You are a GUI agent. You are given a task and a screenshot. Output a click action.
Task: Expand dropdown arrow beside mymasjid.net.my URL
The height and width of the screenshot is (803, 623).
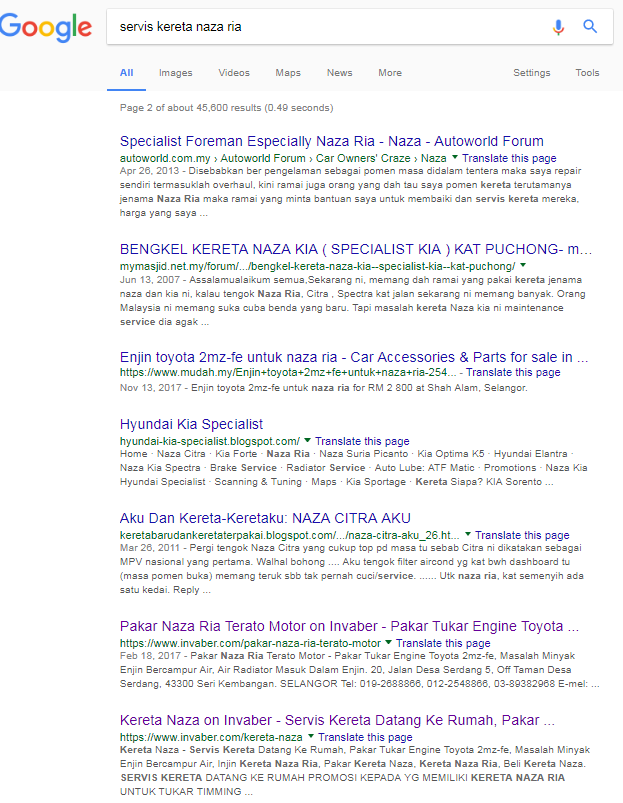(x=523, y=265)
